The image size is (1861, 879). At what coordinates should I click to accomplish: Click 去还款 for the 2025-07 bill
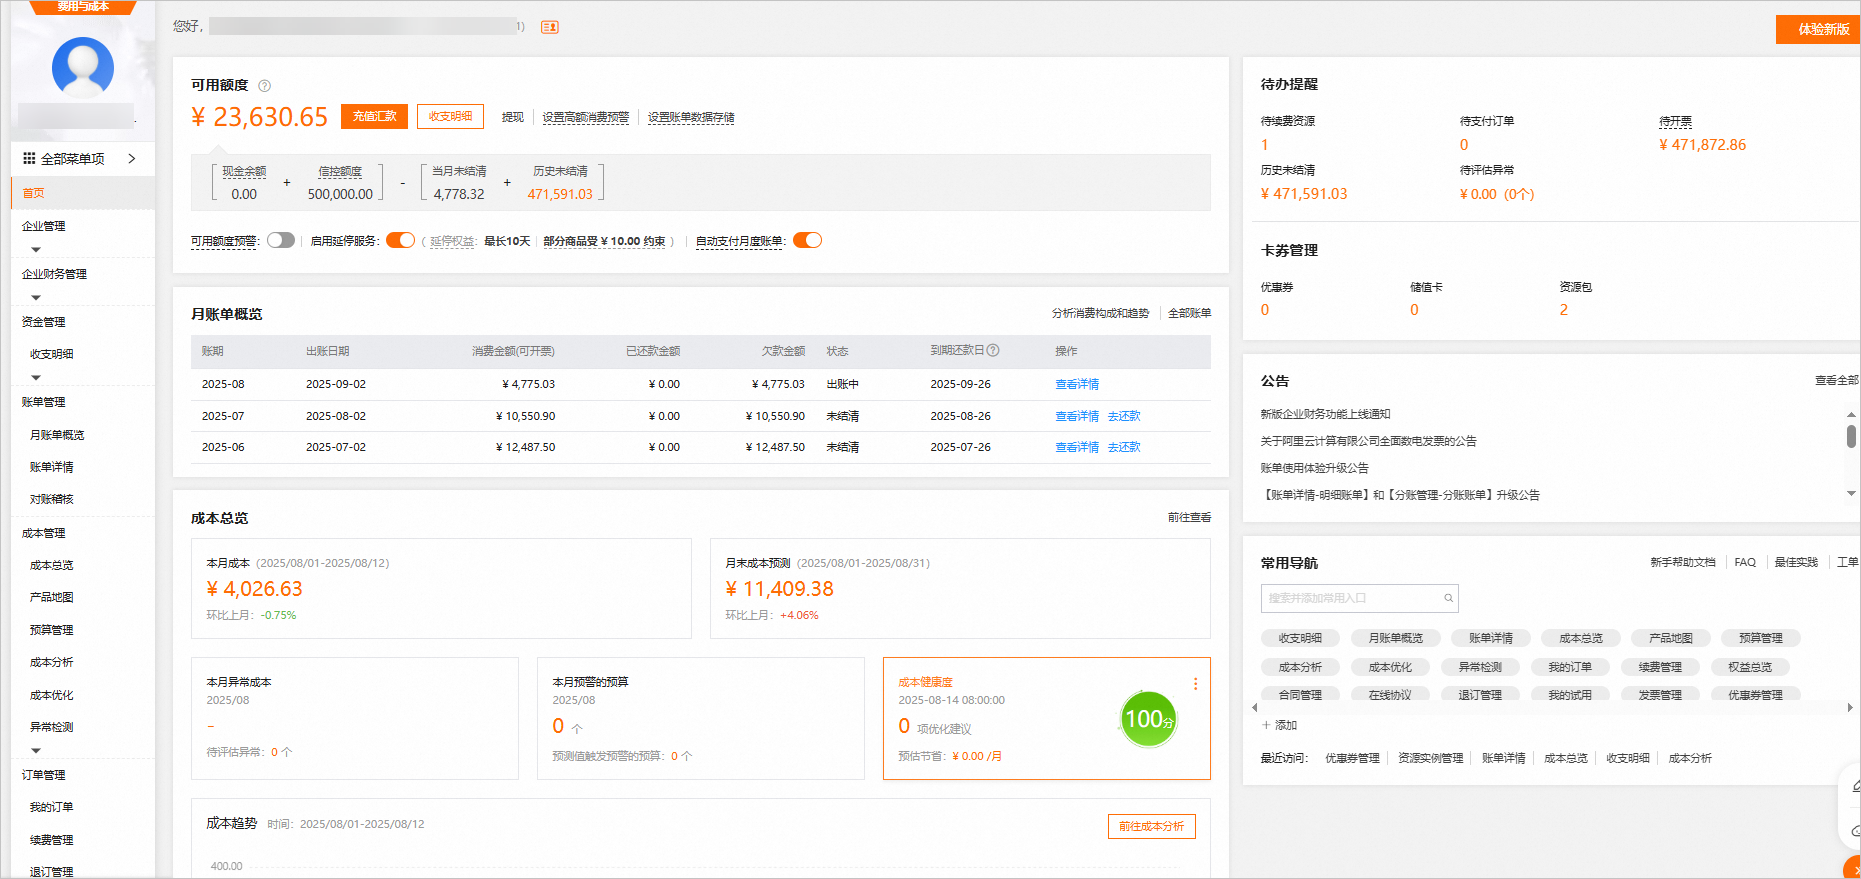[x=1124, y=416]
